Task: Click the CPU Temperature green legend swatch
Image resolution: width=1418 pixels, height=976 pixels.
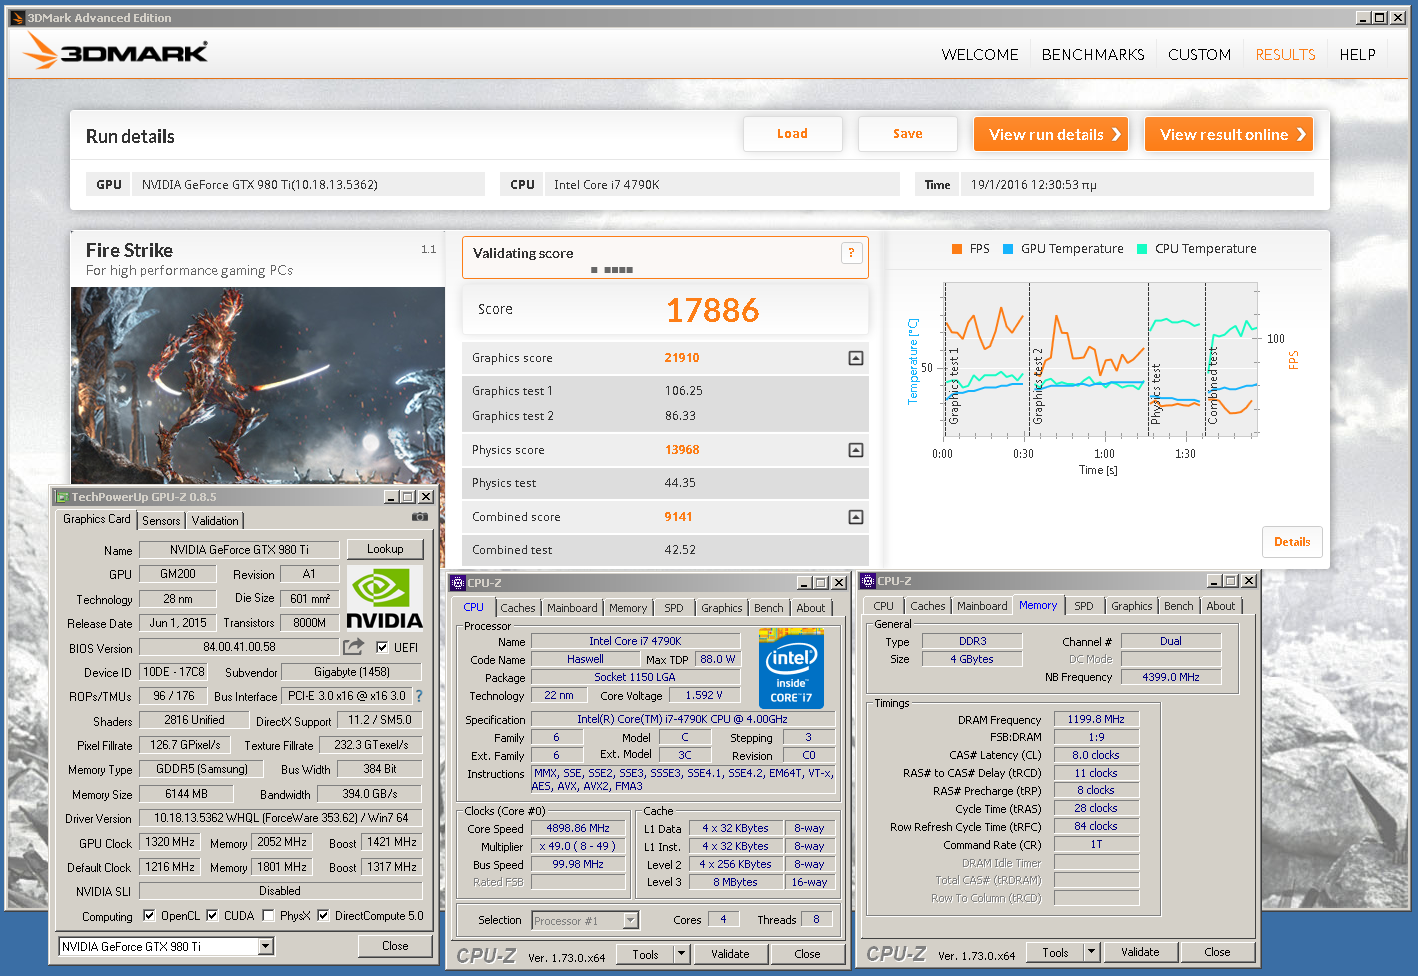Action: (1142, 249)
